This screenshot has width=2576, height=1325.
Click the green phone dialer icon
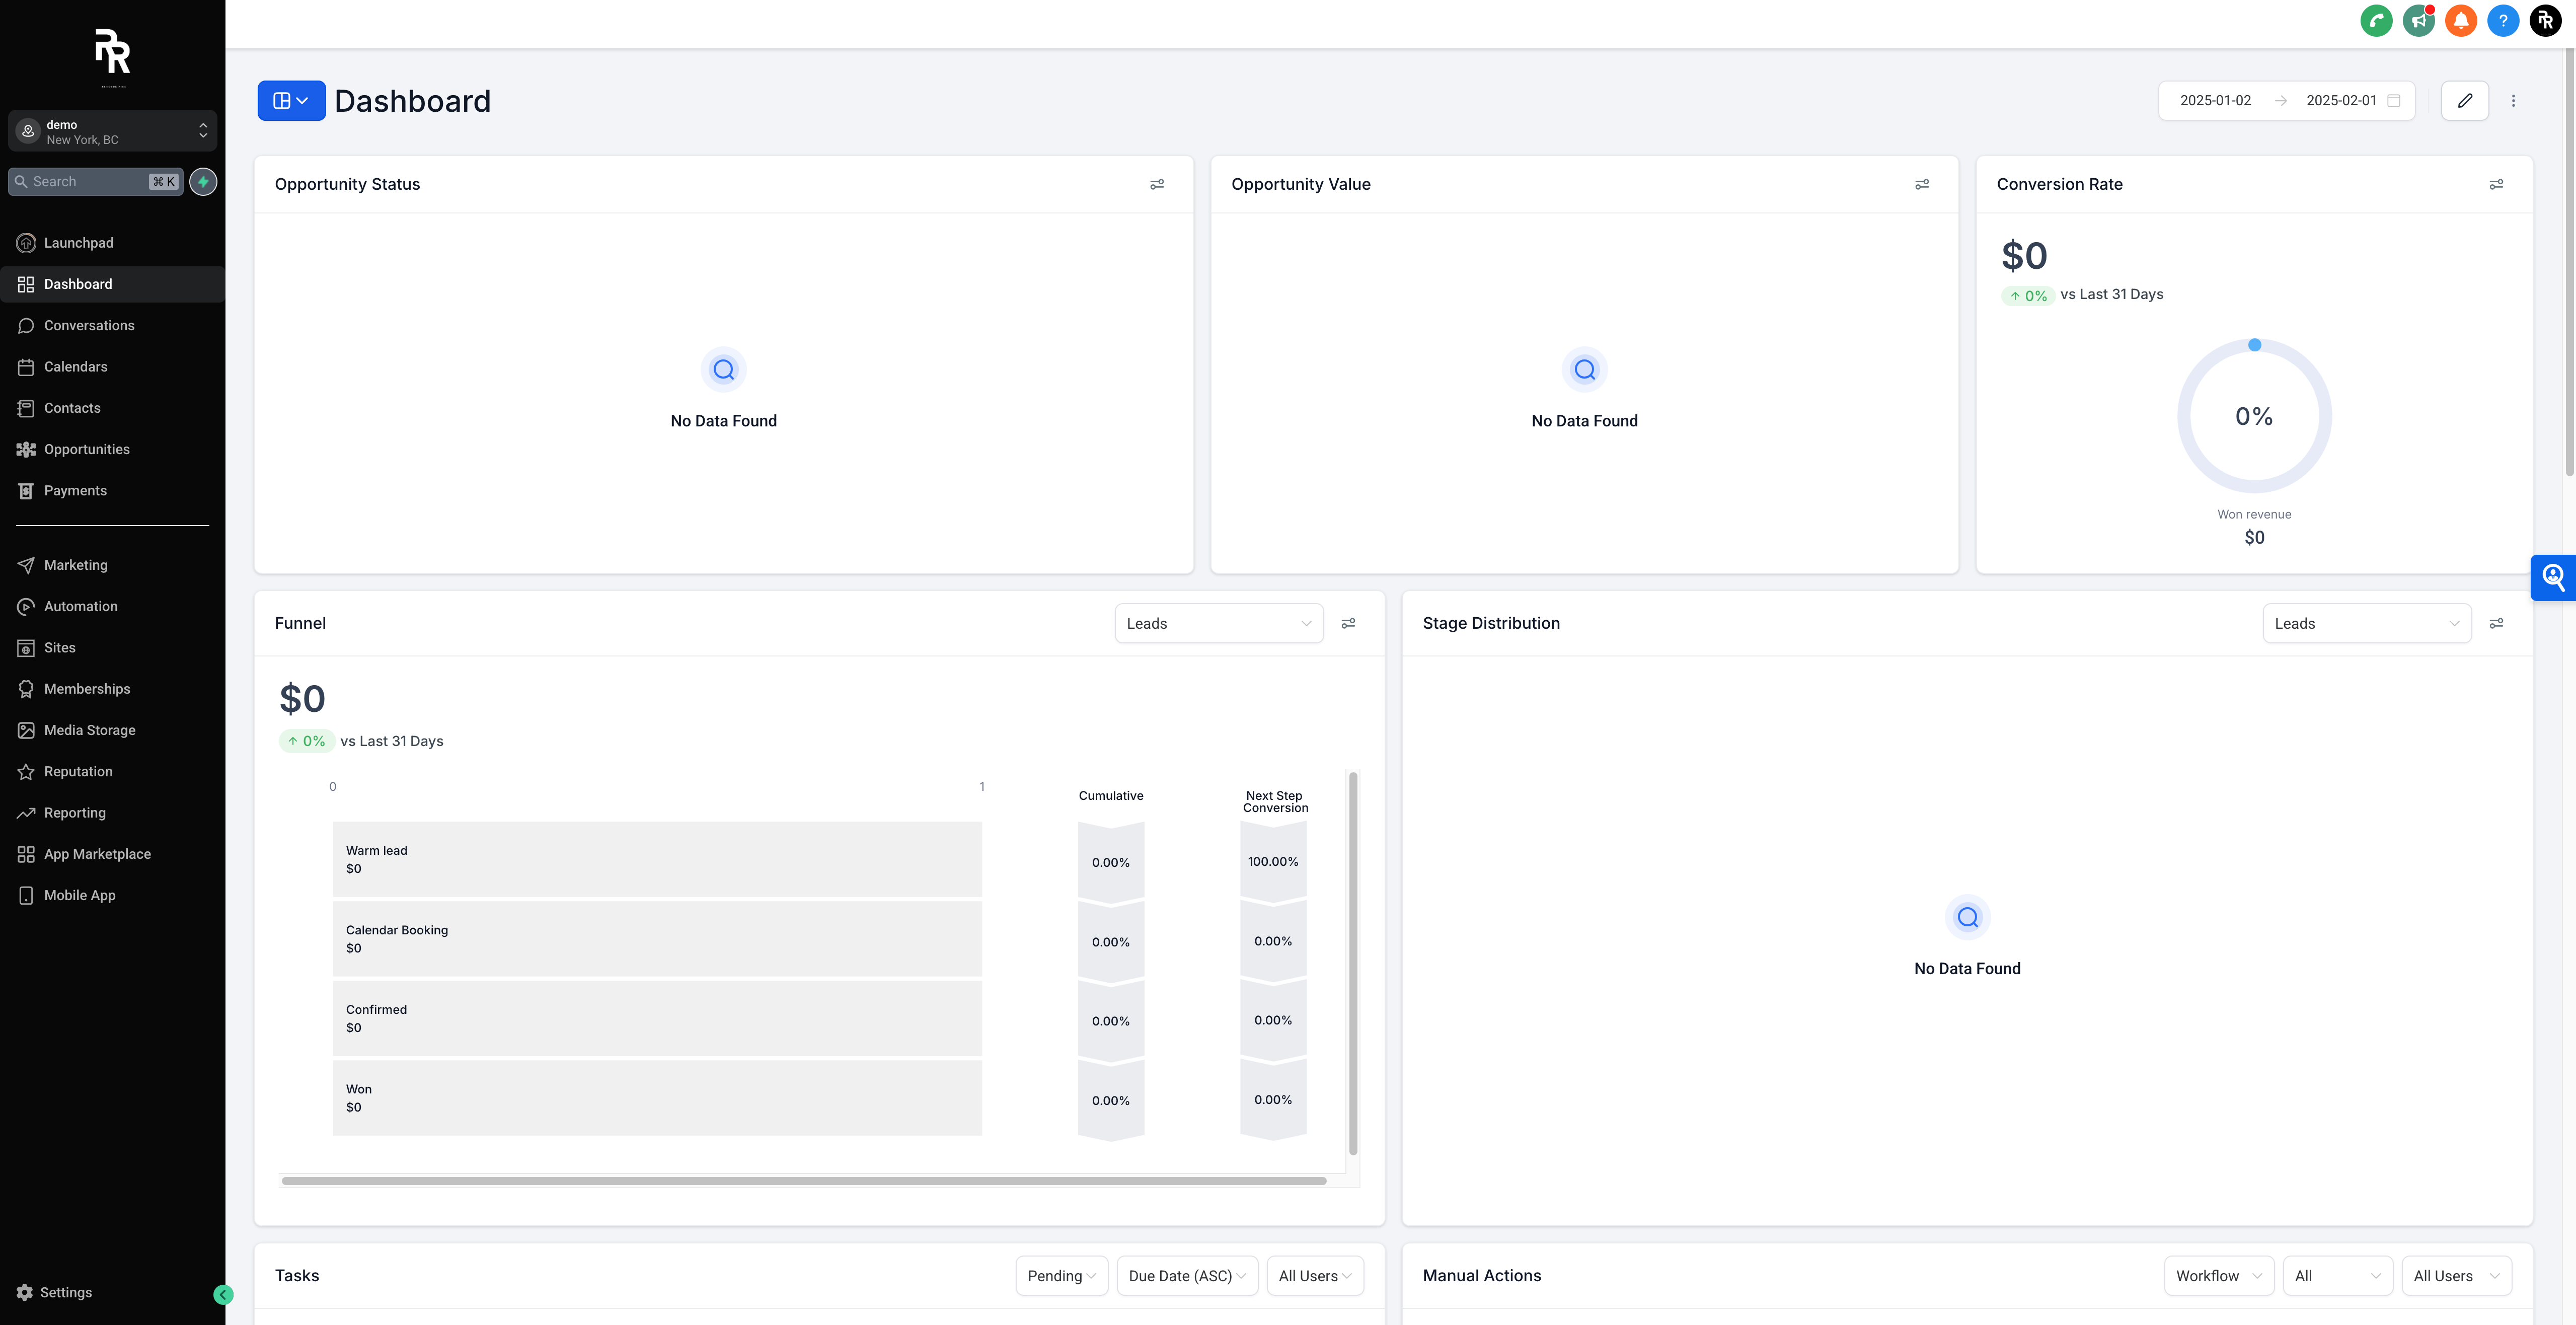pyautogui.click(x=2376, y=20)
